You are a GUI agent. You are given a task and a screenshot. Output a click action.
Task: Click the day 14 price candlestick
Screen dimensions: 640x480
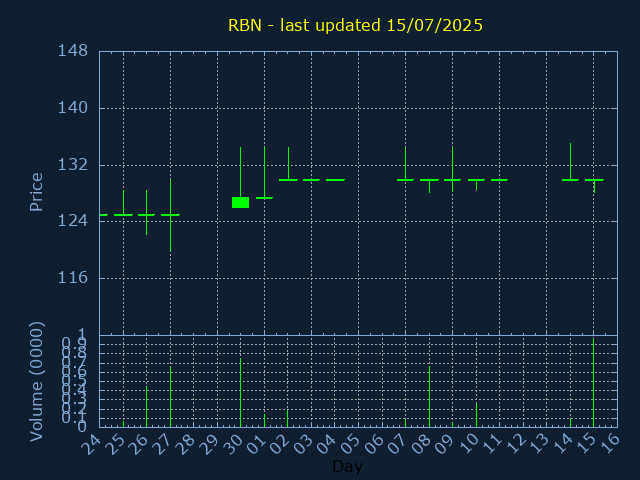coord(571,162)
